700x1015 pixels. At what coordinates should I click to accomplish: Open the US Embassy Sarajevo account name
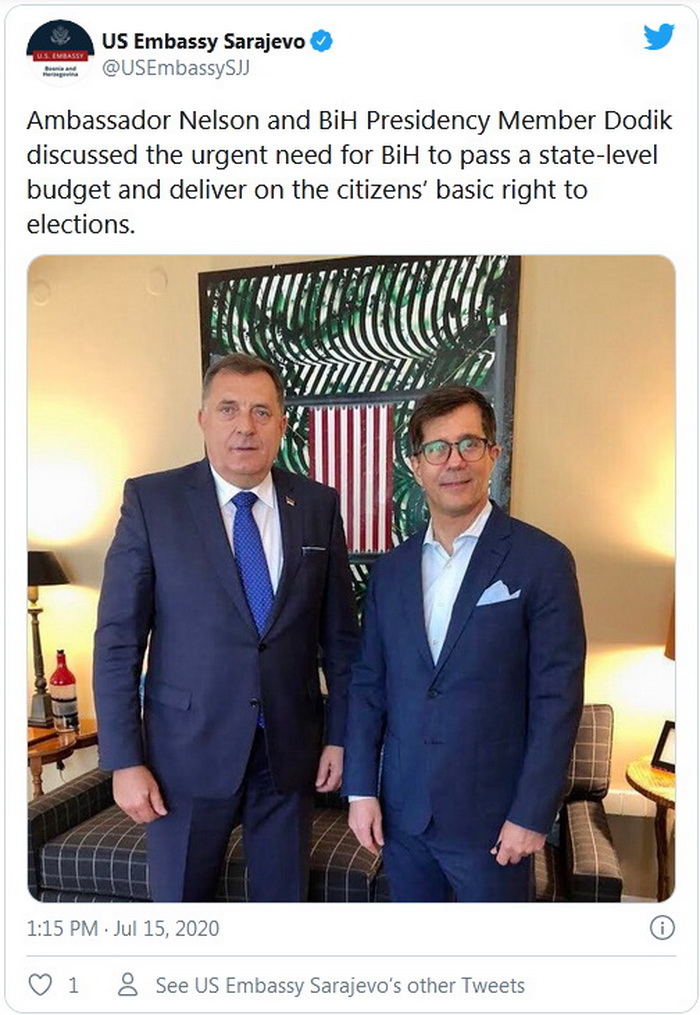pos(203,41)
